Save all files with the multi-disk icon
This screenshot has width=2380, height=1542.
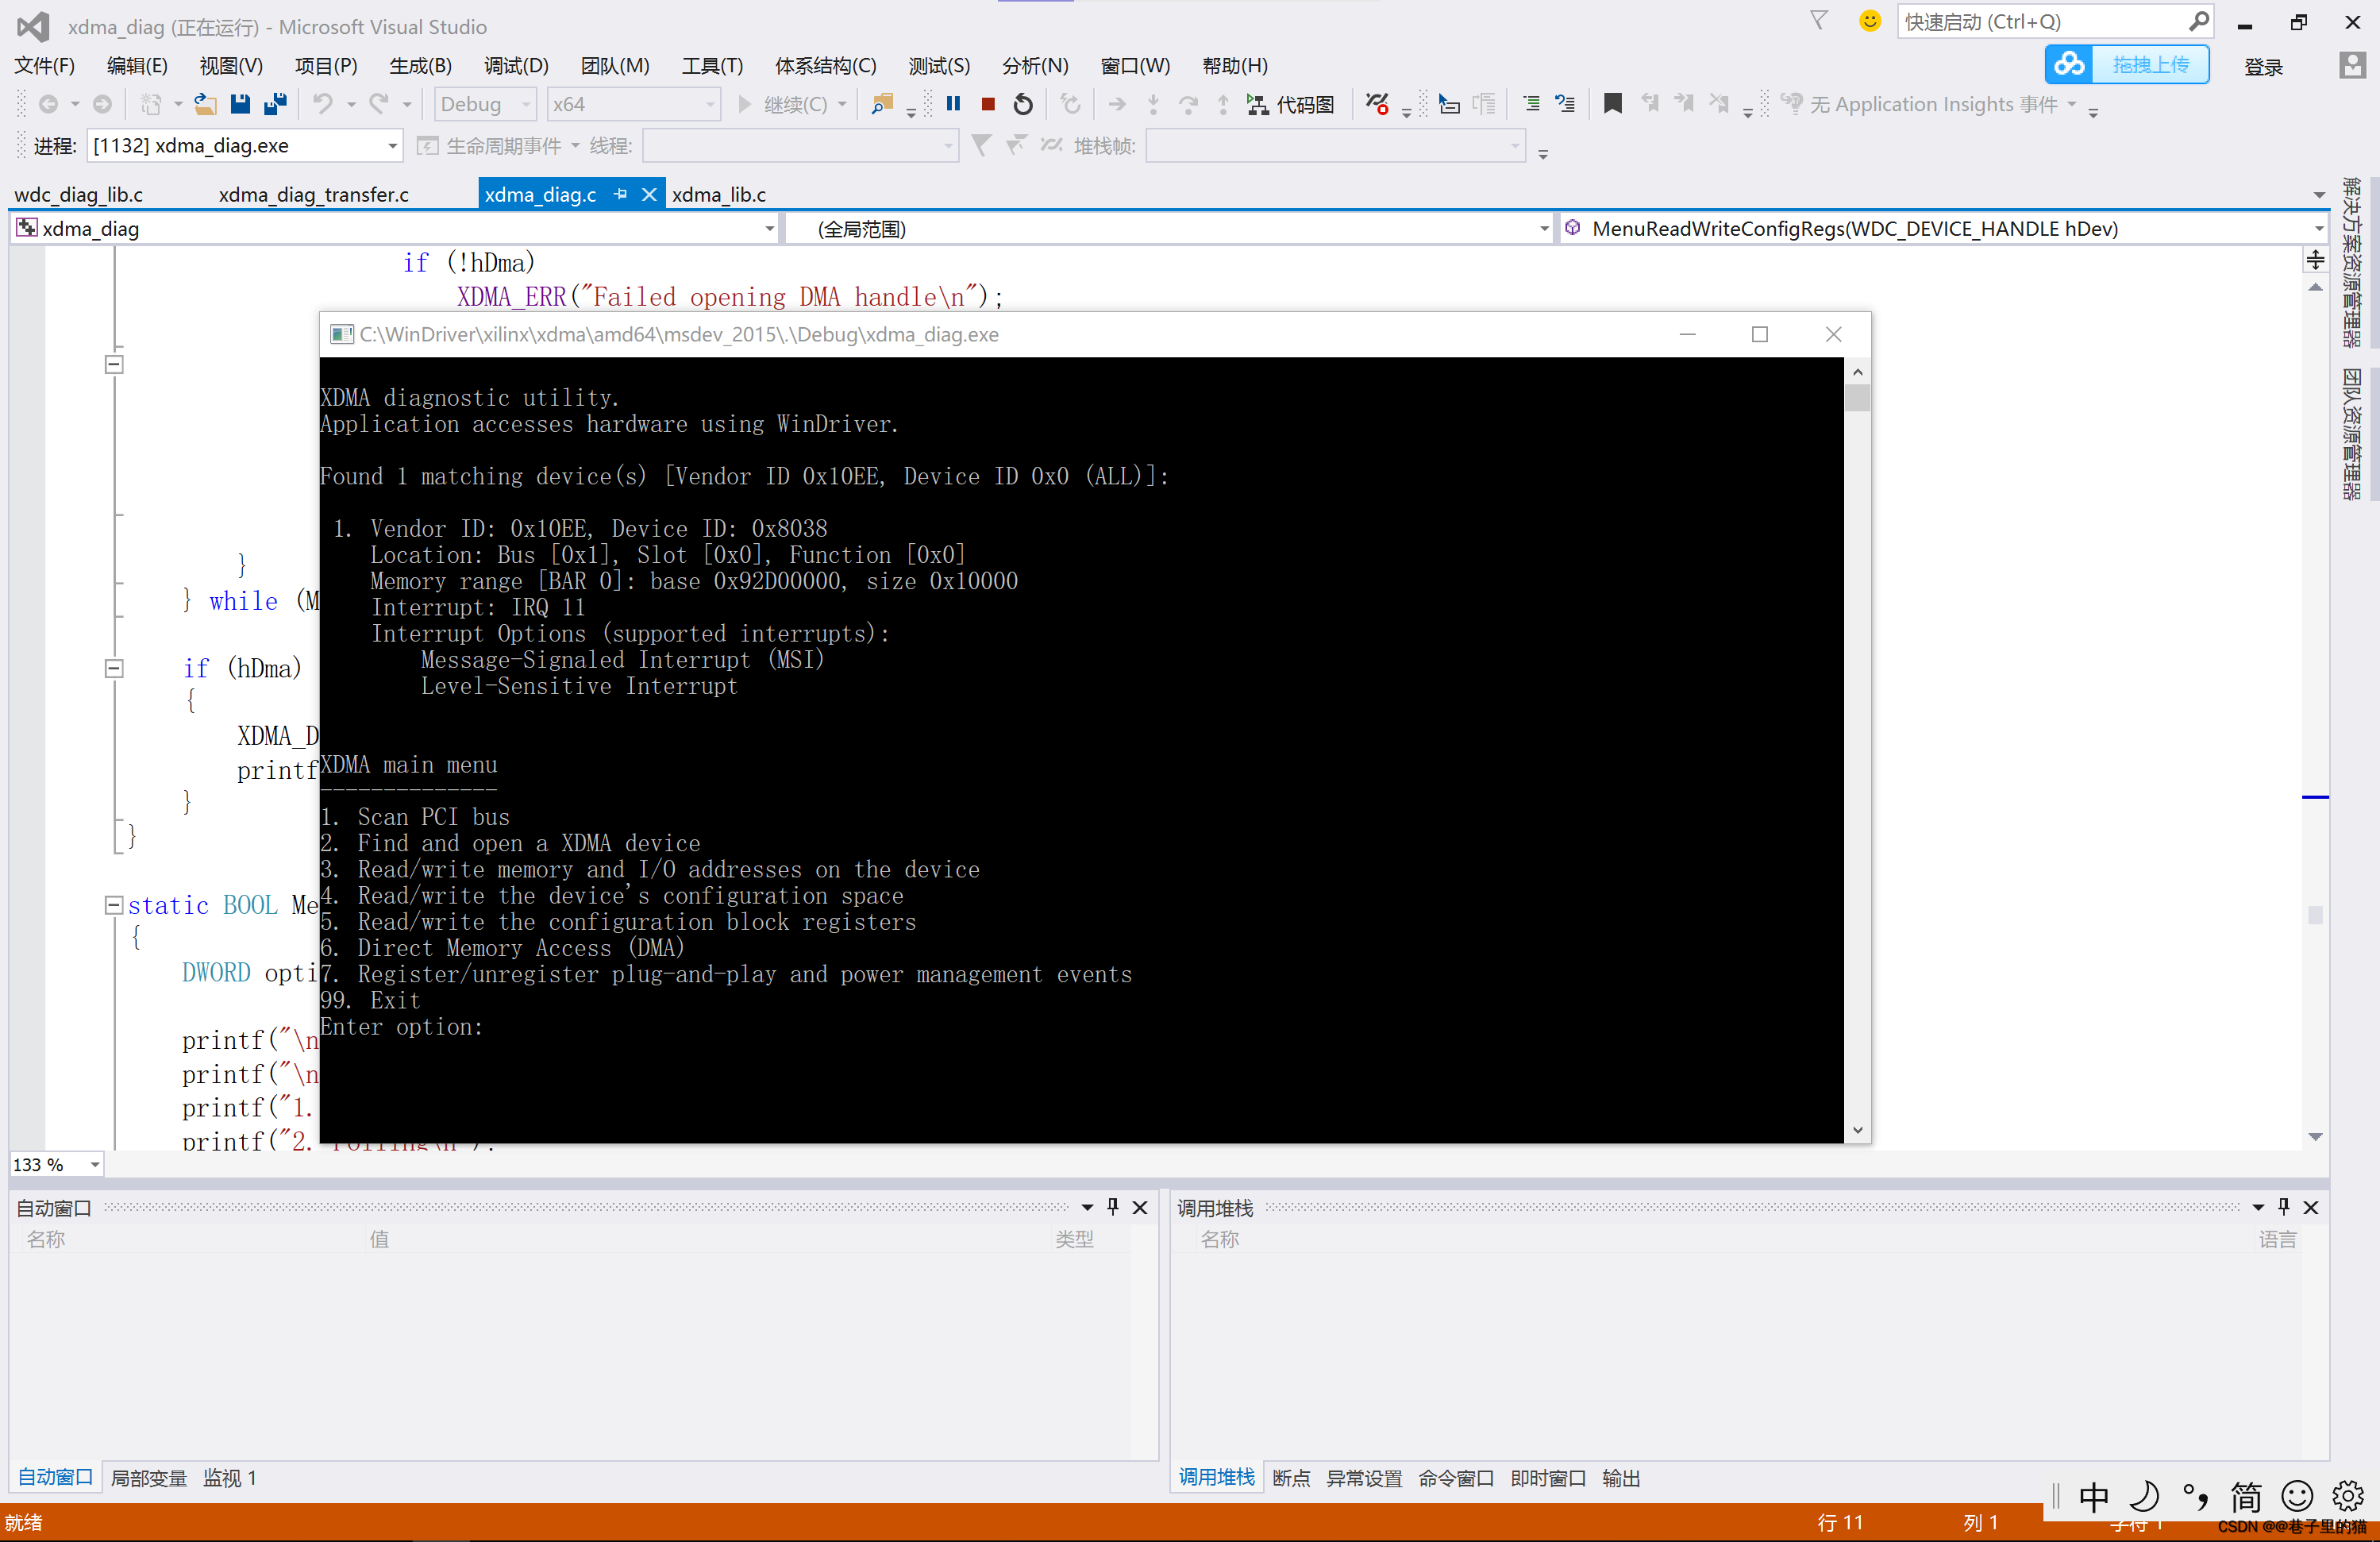point(275,104)
